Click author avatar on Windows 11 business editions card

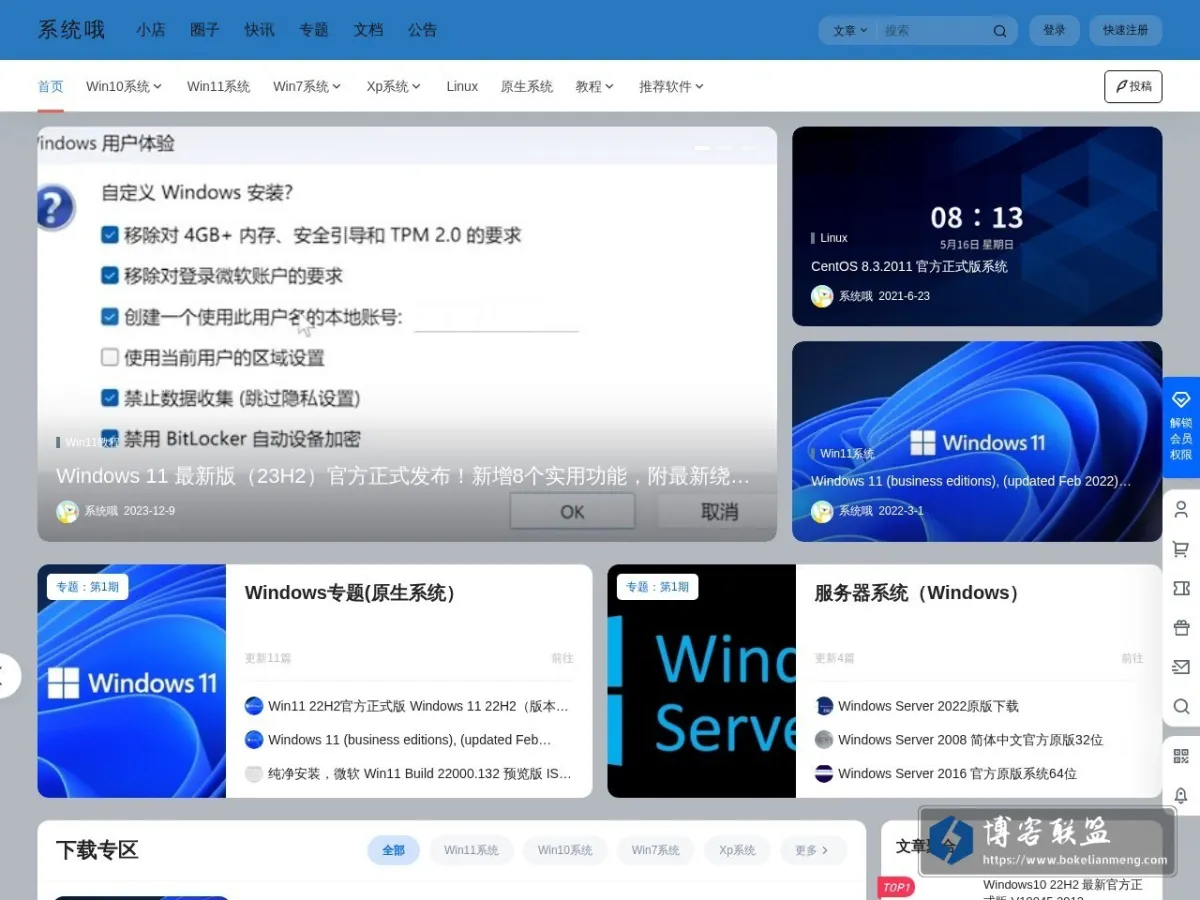(x=822, y=511)
